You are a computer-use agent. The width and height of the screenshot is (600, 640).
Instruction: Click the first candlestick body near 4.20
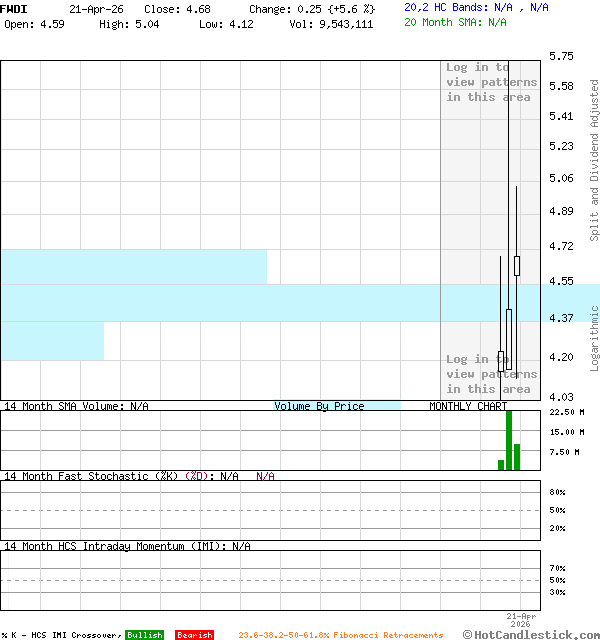pyautogui.click(x=501, y=361)
